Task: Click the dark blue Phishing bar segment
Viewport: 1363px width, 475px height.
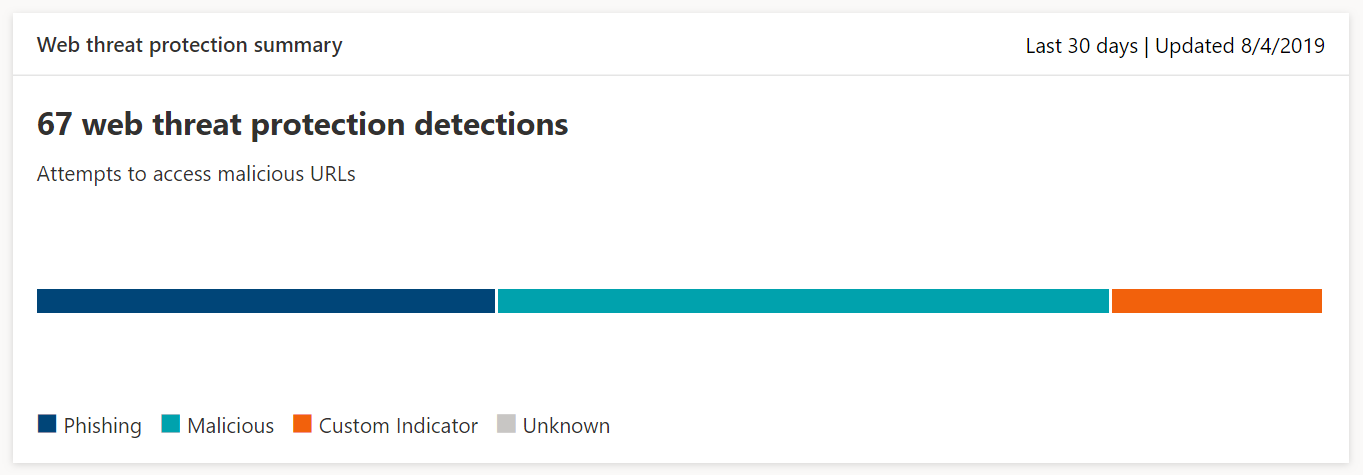Action: (x=266, y=301)
